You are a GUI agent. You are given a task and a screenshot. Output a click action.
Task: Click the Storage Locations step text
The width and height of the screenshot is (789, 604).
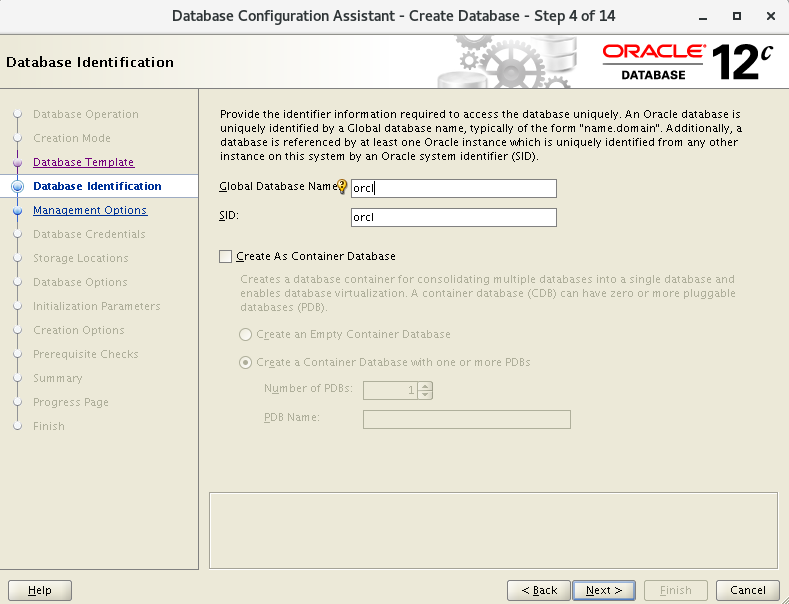pos(81,258)
